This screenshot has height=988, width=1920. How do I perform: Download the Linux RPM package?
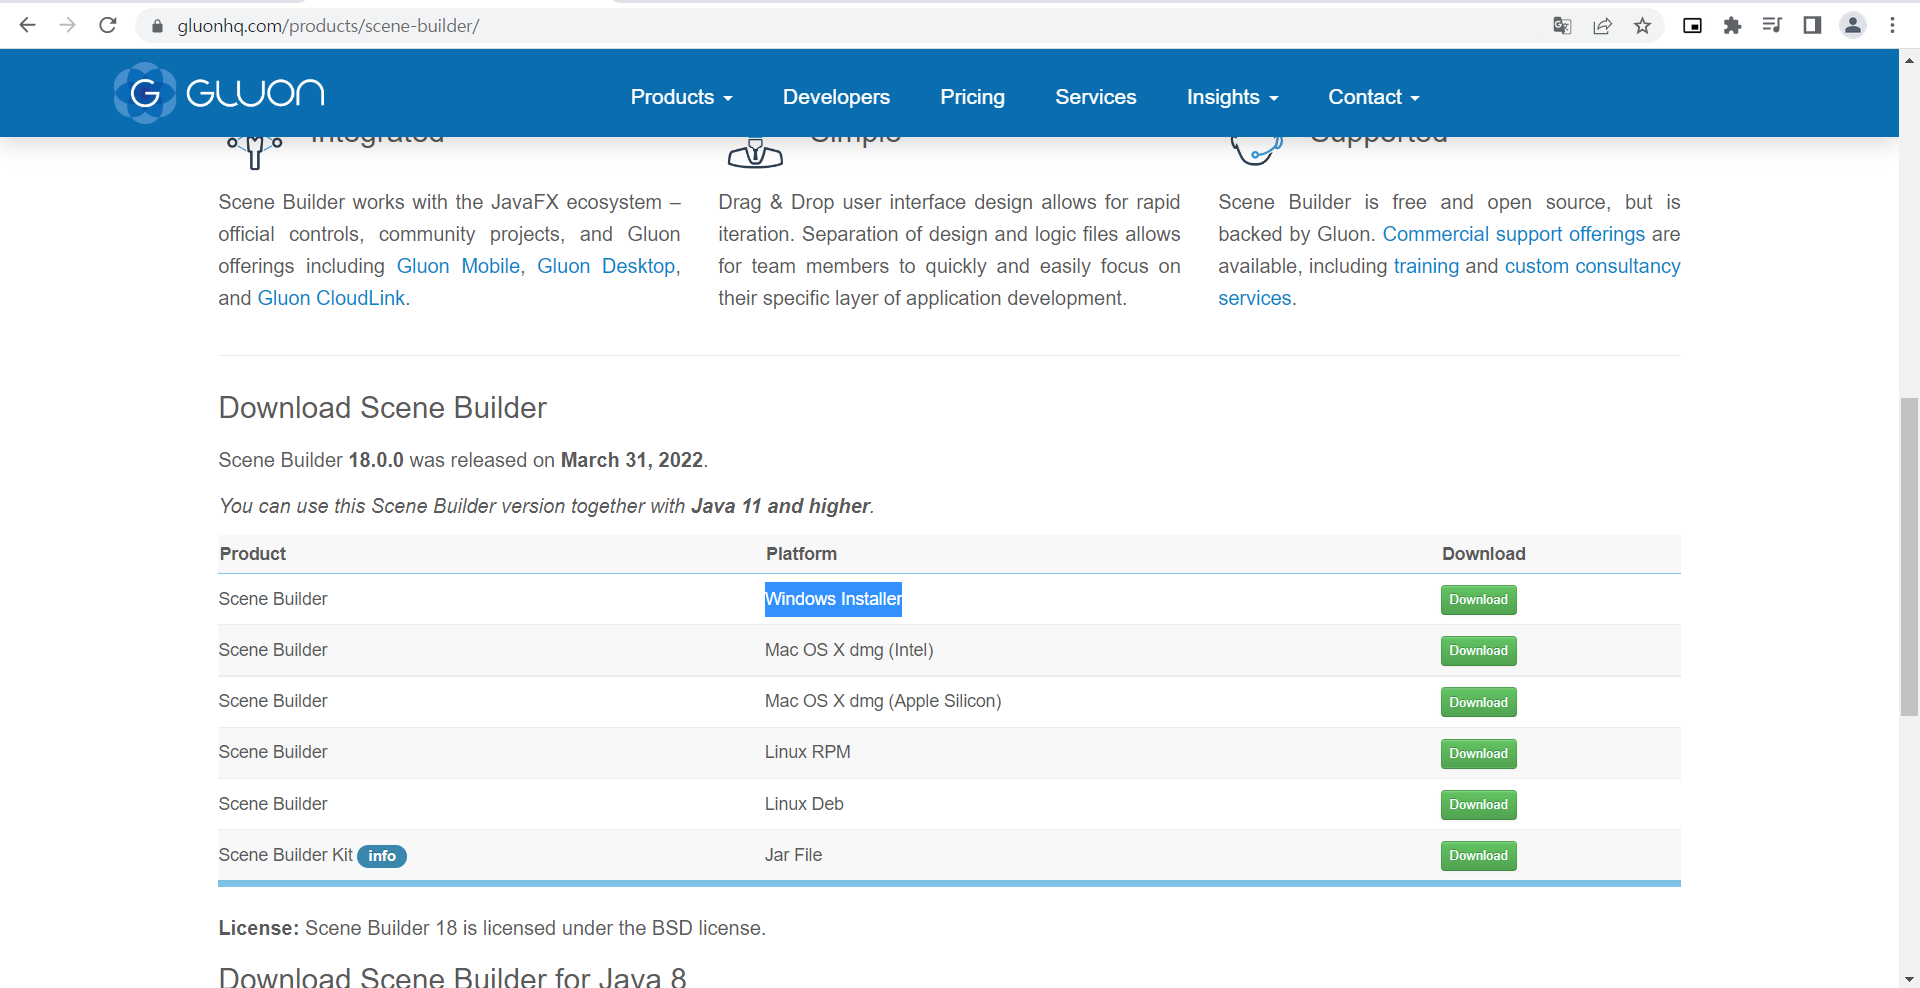[1478, 753]
